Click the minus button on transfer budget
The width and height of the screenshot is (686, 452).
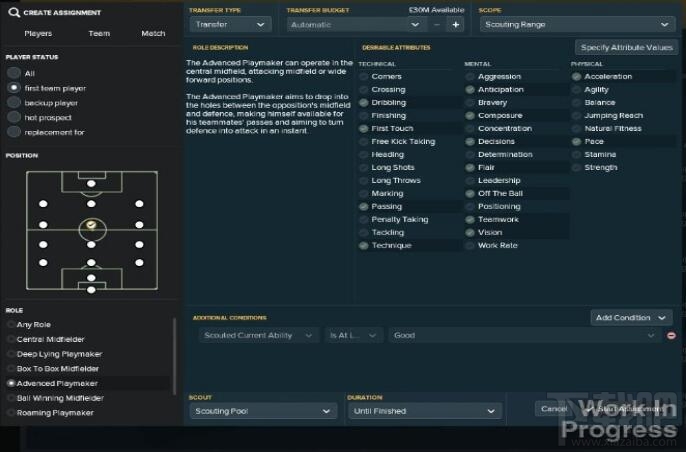[437, 25]
